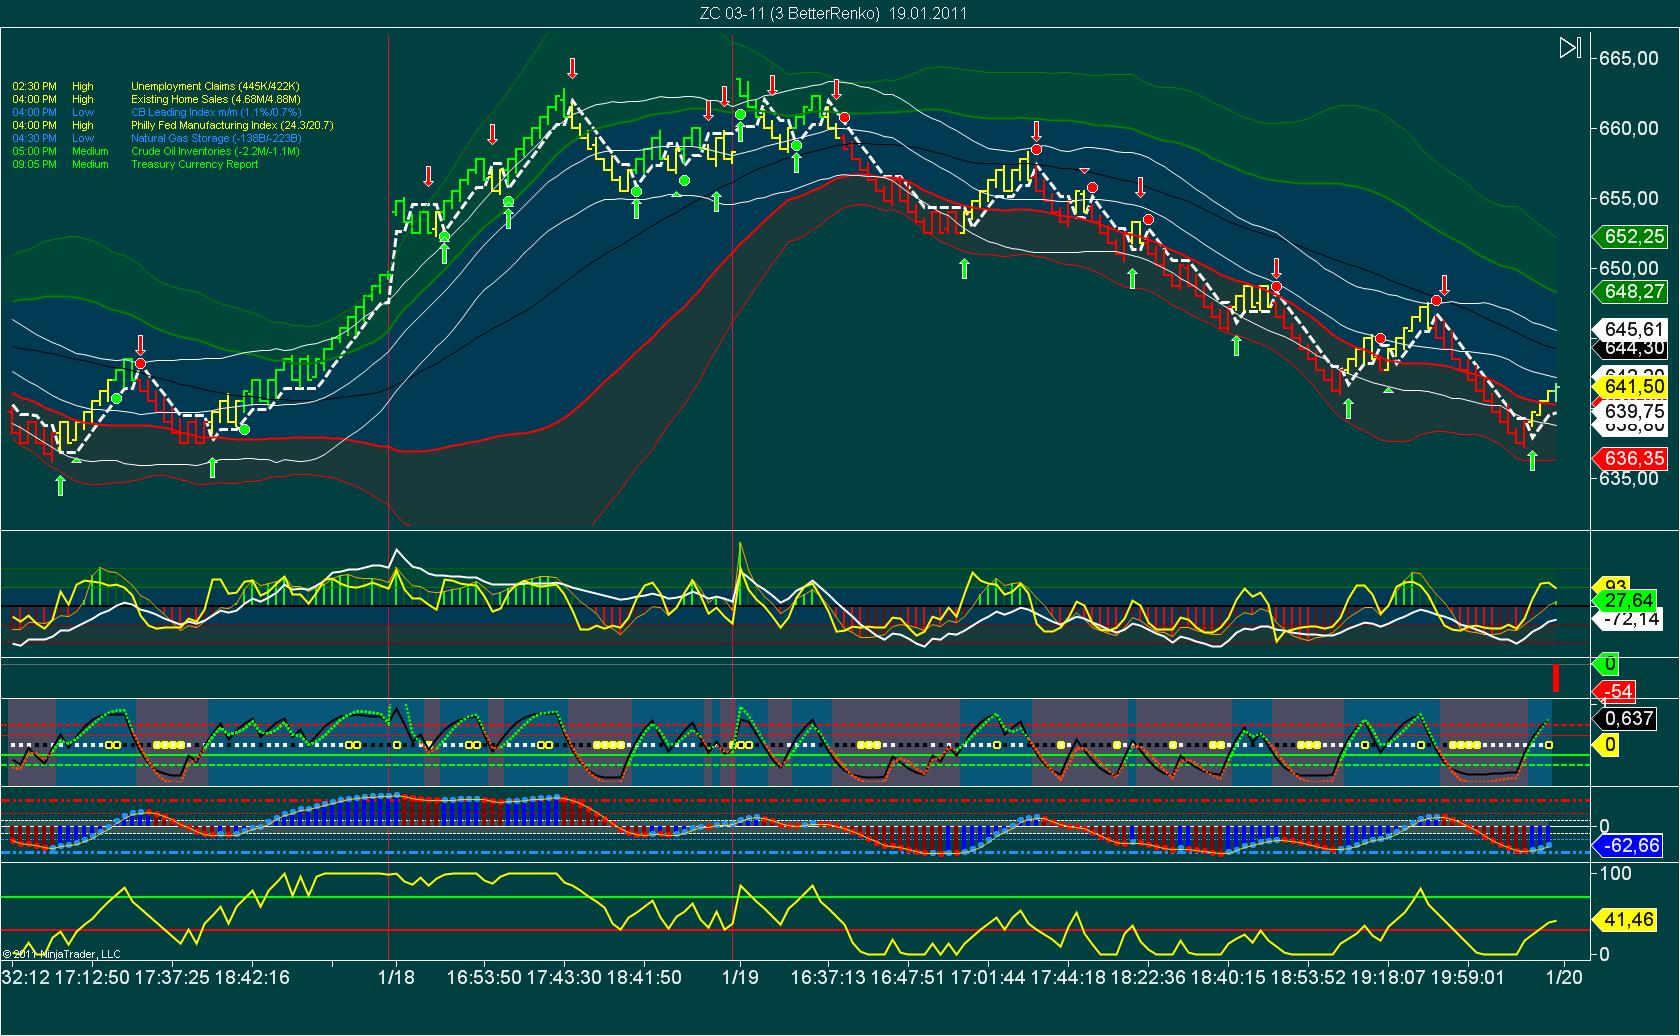The image size is (1680, 1036).
Task: Click the 19:59:01 time axis label
Action: [1467, 977]
